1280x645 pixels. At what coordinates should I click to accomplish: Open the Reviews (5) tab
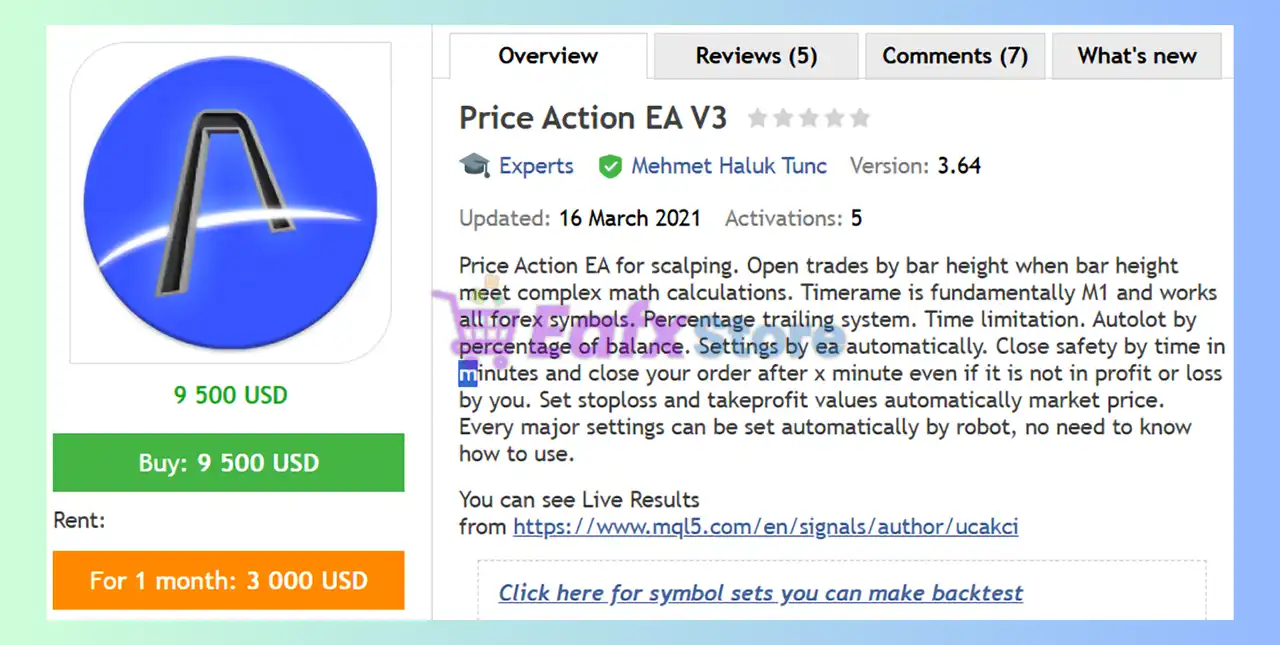[x=756, y=56]
